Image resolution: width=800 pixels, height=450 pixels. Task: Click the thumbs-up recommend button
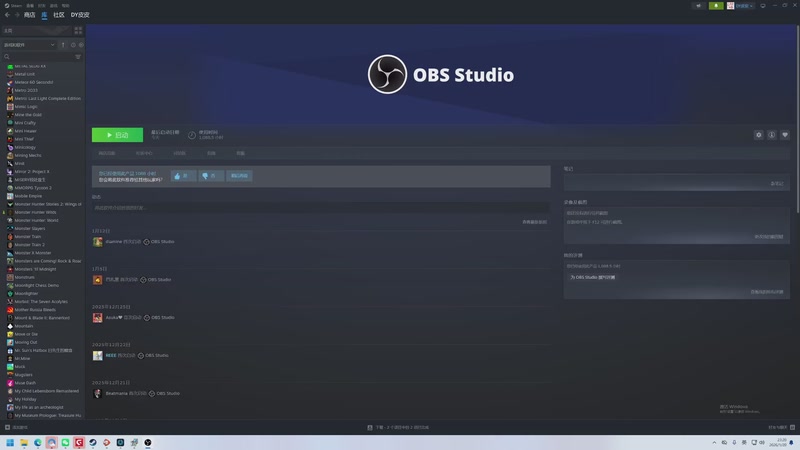[x=183, y=176]
